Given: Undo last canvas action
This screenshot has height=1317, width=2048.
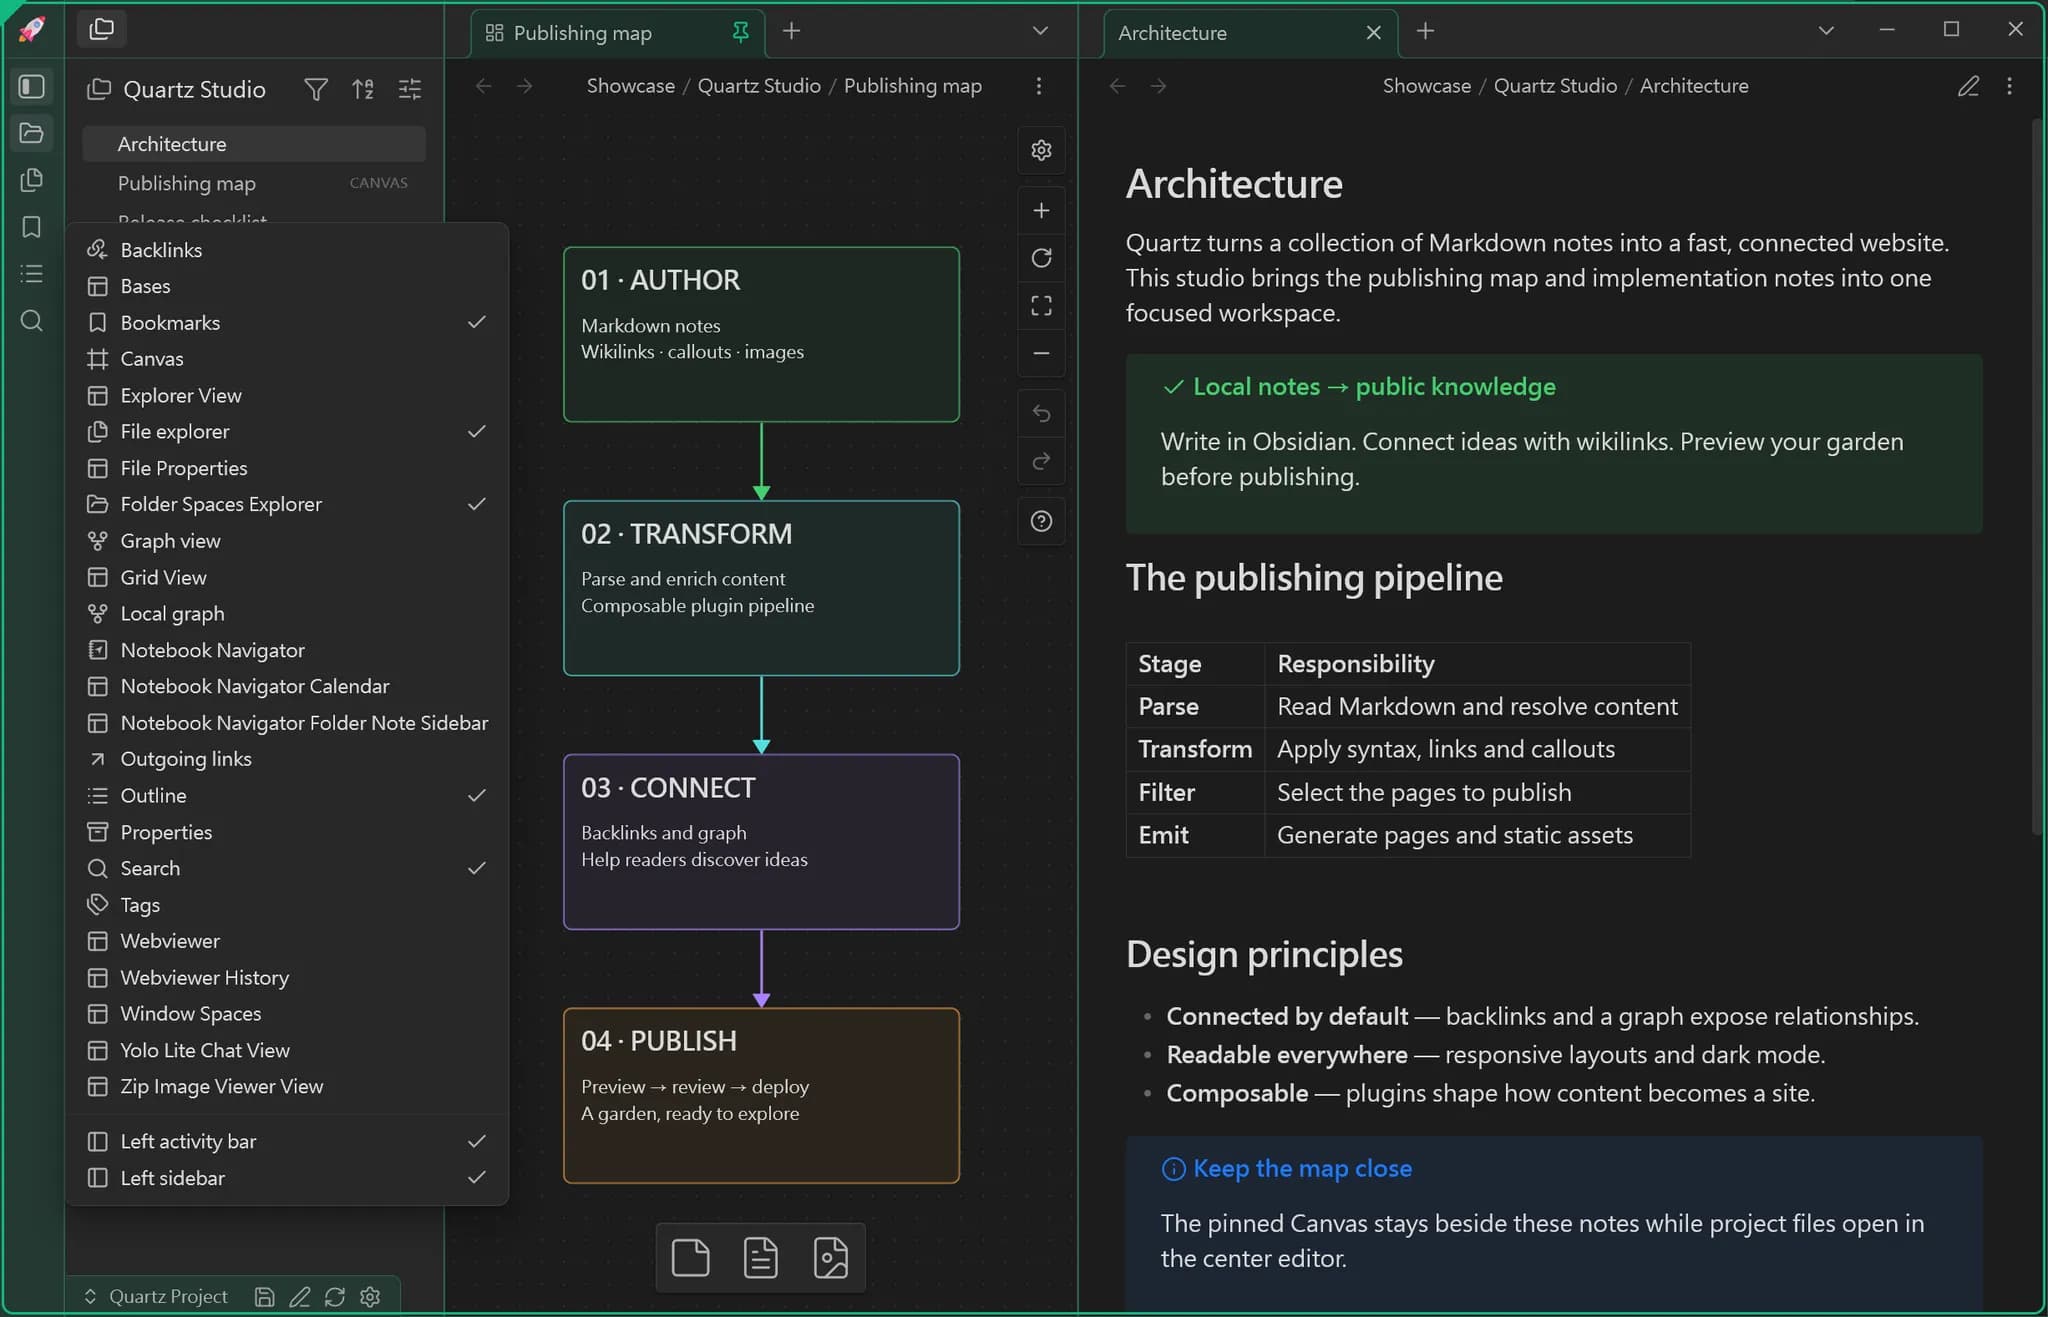Looking at the screenshot, I should point(1041,413).
